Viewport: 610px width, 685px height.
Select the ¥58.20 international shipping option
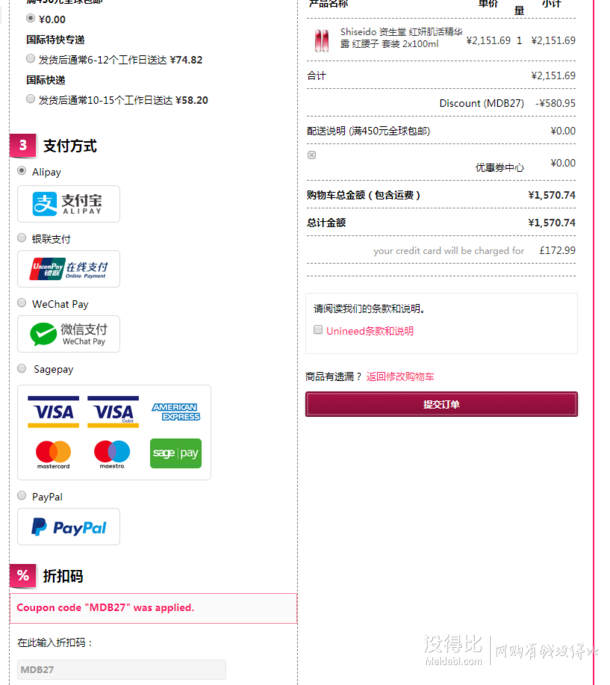click(x=30, y=99)
